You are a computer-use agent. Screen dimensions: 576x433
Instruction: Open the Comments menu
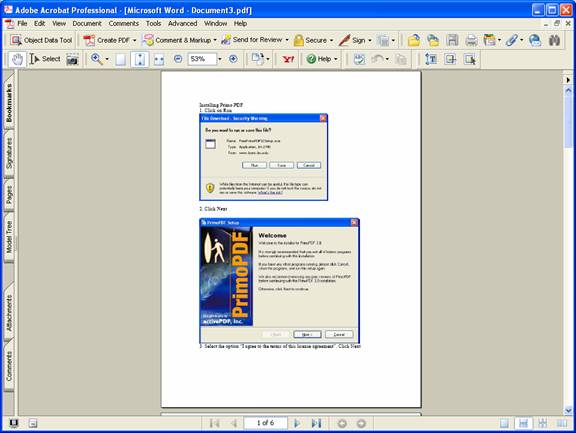(124, 24)
